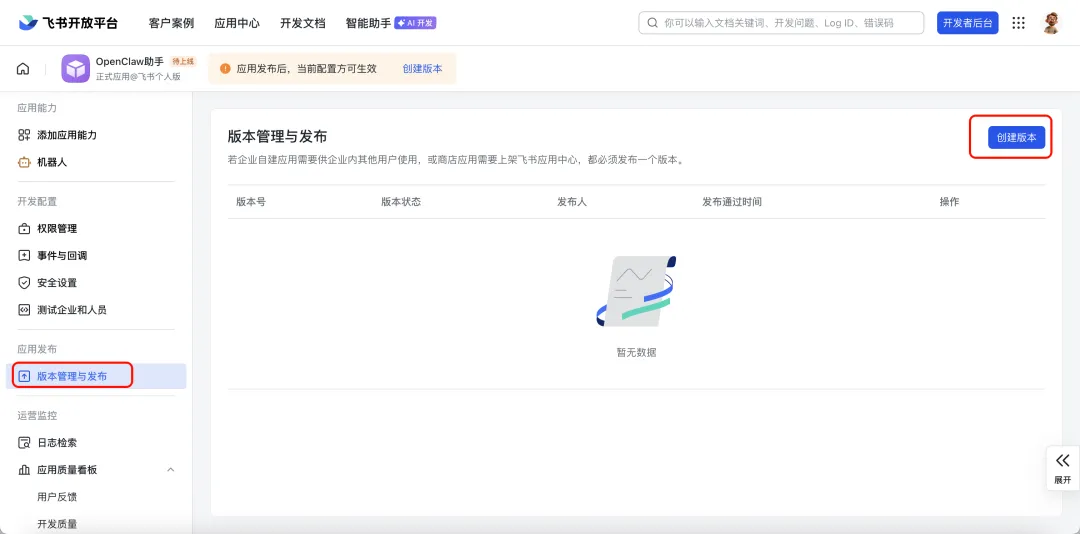Click the orange warning icon in banner
This screenshot has height=534, width=1080.
pos(225,69)
